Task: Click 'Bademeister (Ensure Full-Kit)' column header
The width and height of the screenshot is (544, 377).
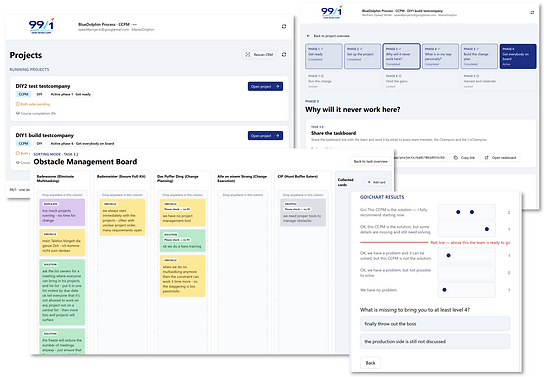Action: (x=121, y=177)
